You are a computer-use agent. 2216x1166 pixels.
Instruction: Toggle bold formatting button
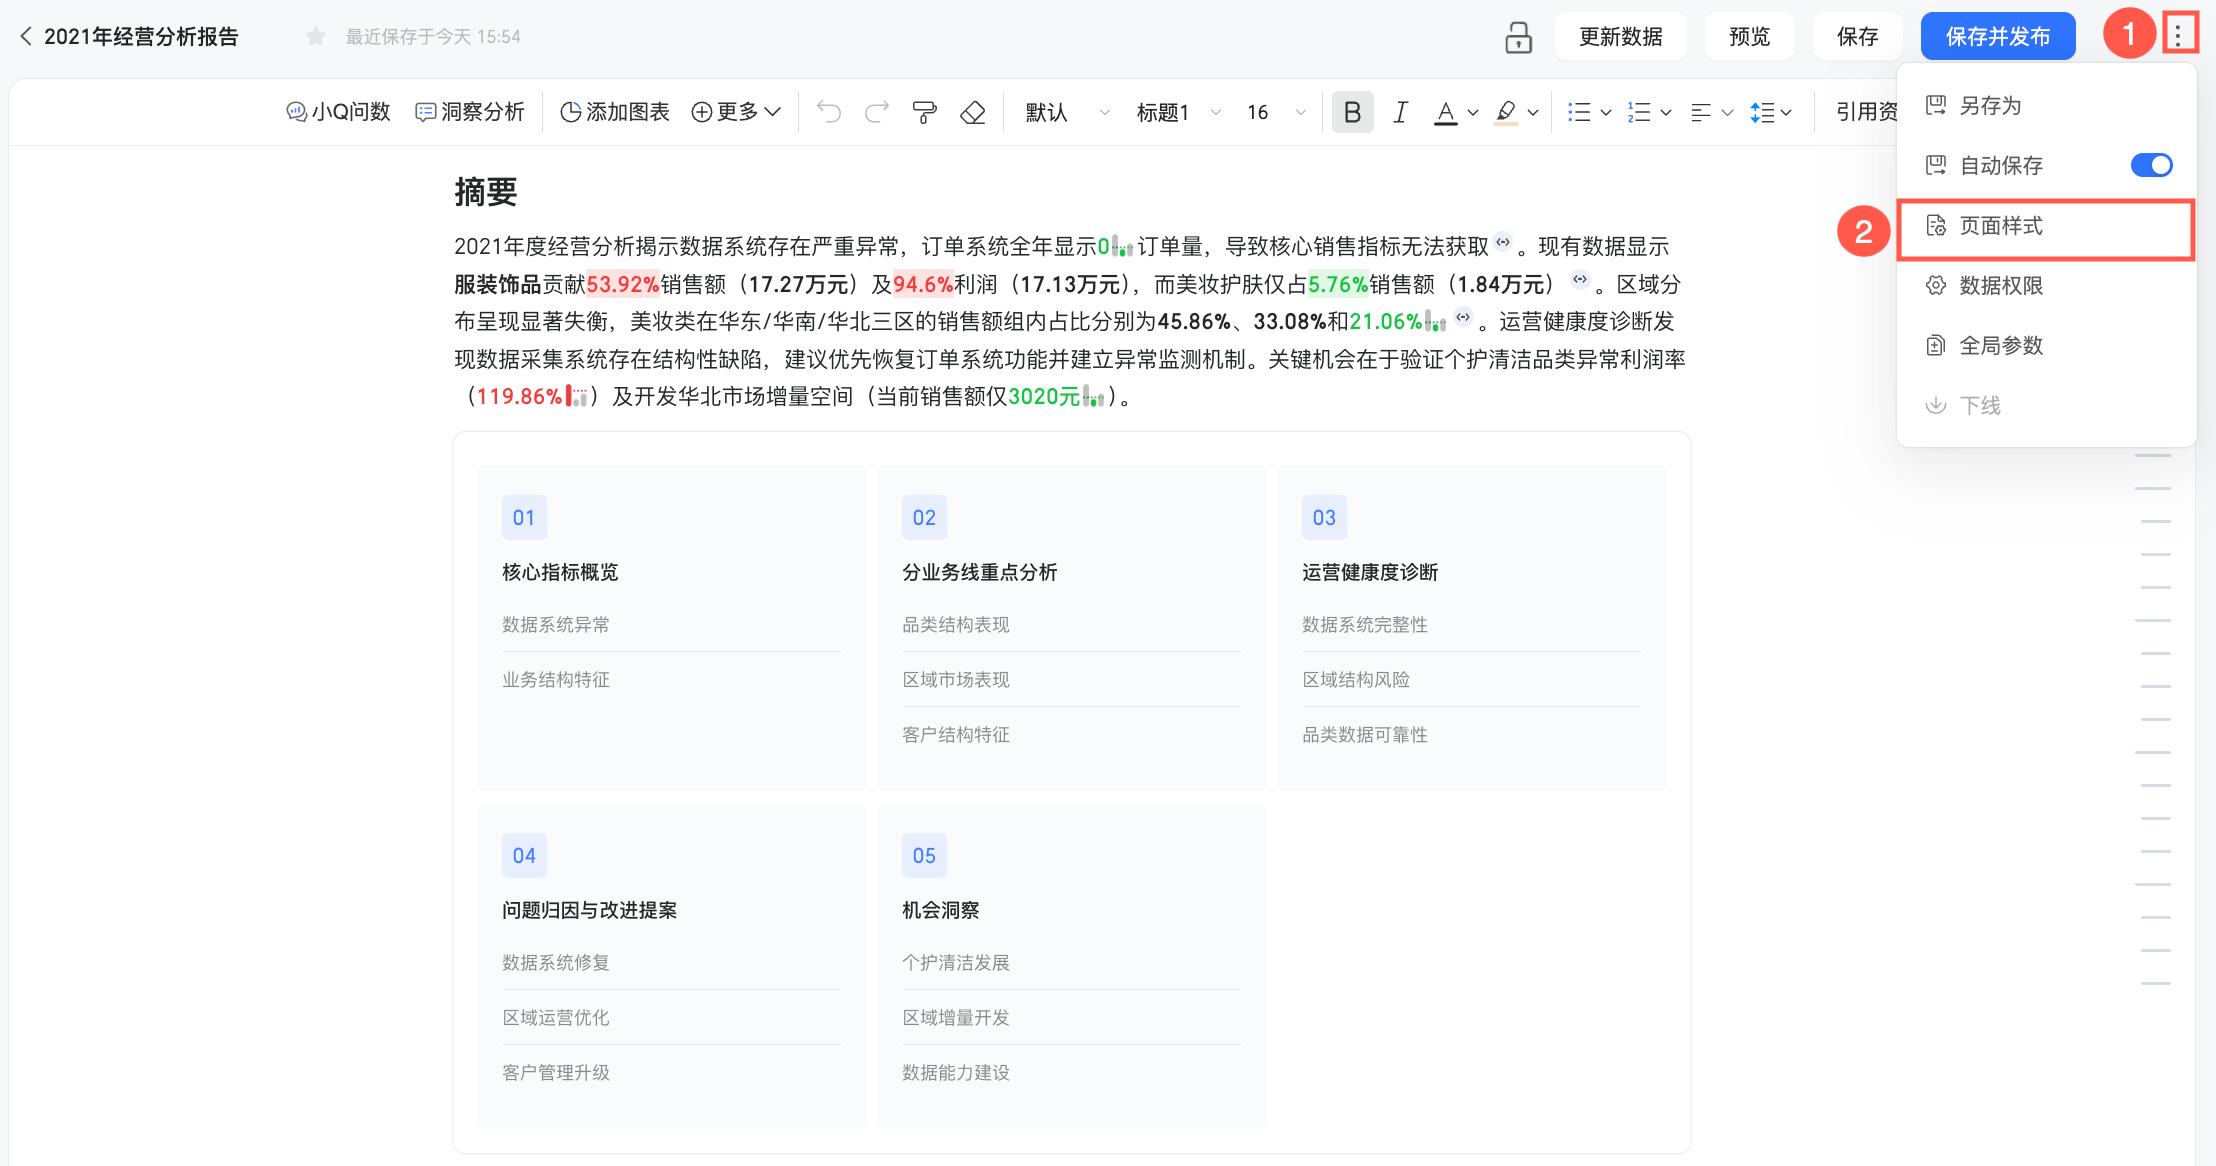click(1352, 112)
